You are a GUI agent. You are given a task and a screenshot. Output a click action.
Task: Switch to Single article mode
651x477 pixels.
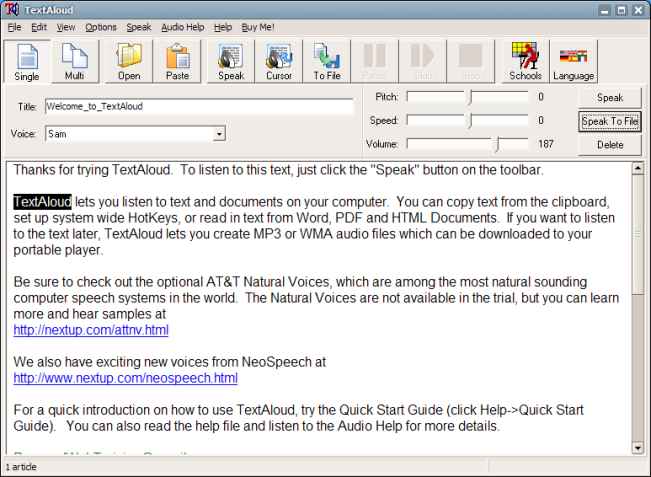click(26, 61)
